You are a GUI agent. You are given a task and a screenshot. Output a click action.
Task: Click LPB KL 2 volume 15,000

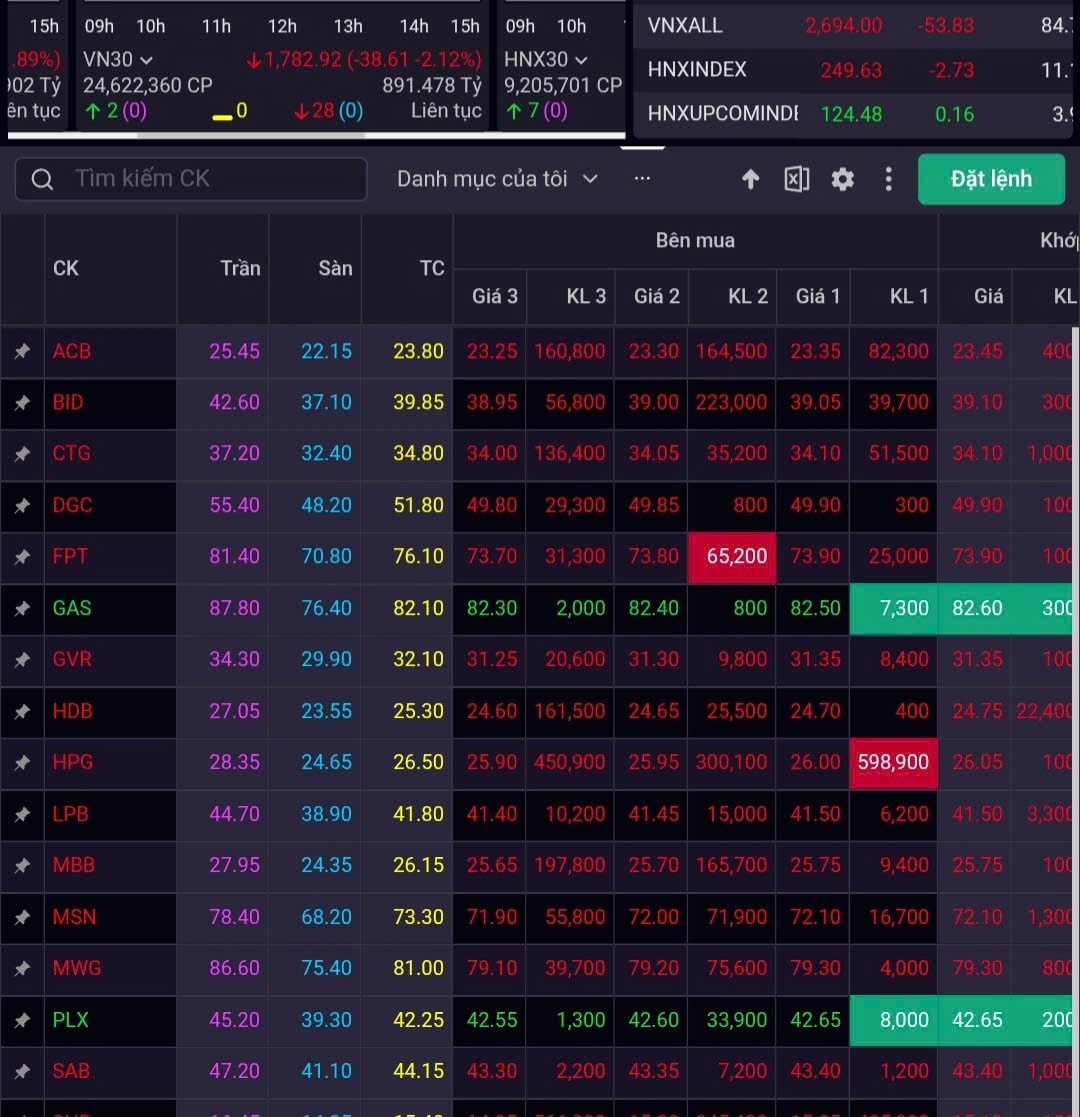click(737, 814)
